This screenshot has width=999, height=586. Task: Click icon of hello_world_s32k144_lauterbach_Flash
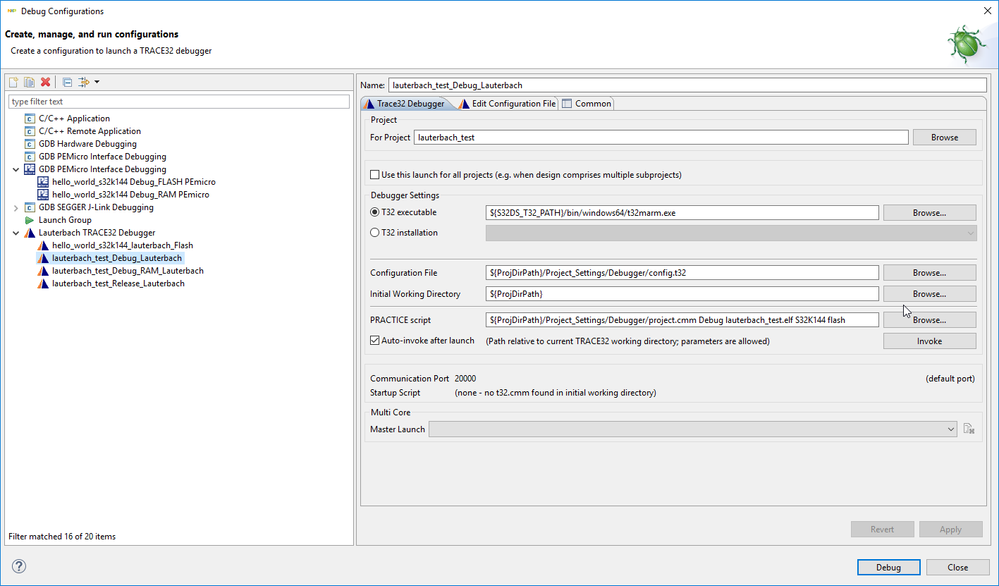43,246
